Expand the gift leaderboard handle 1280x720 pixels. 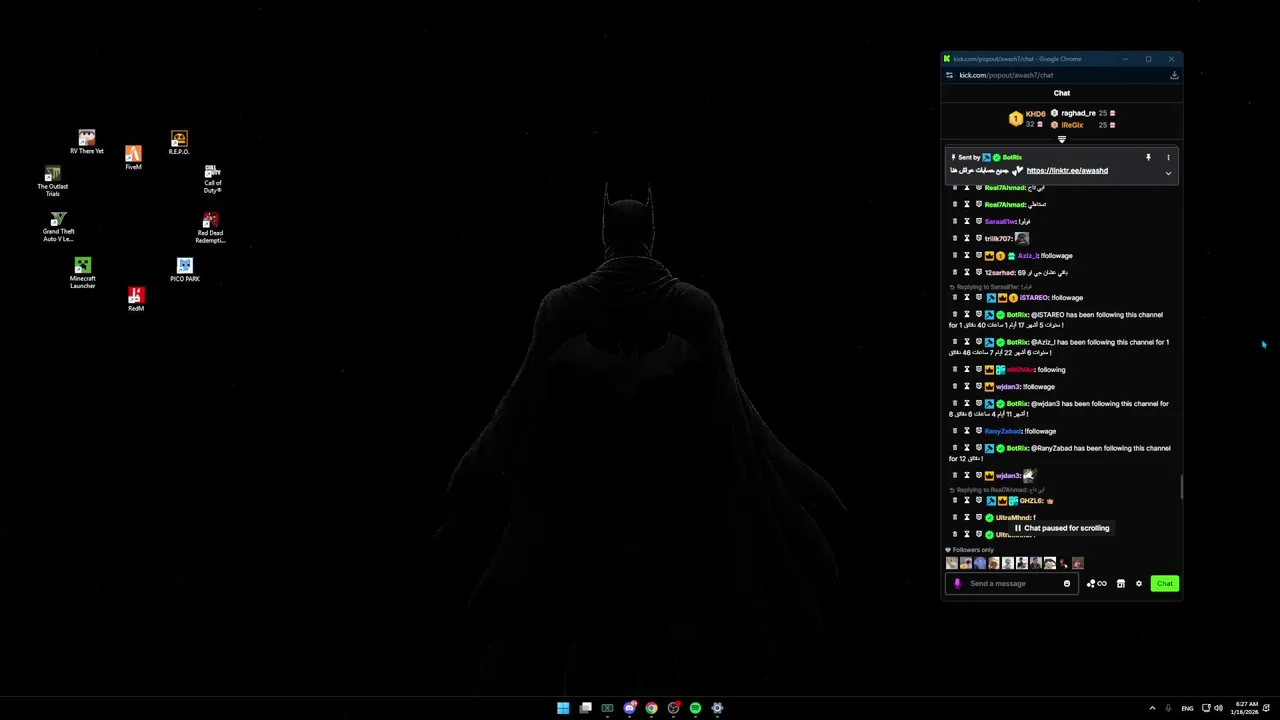click(1062, 139)
